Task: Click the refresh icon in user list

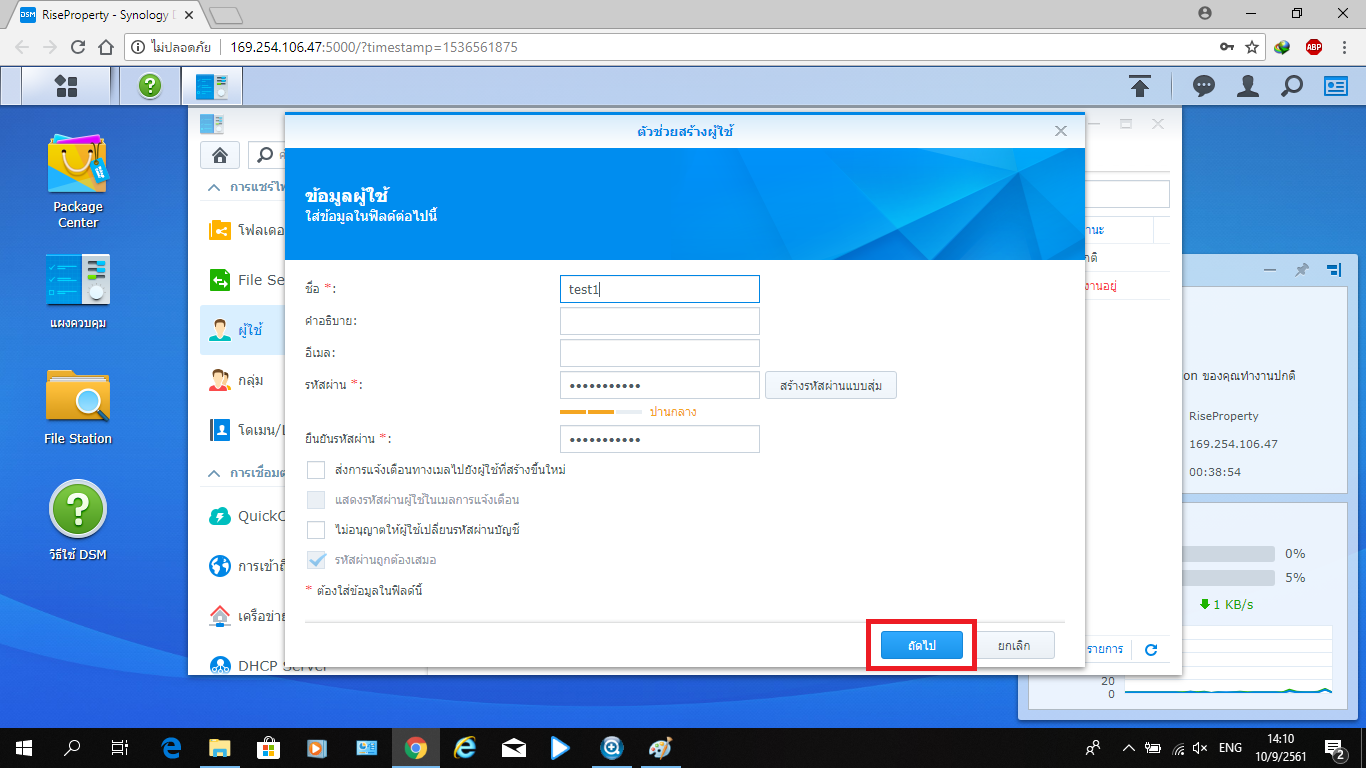Action: coord(1150,650)
